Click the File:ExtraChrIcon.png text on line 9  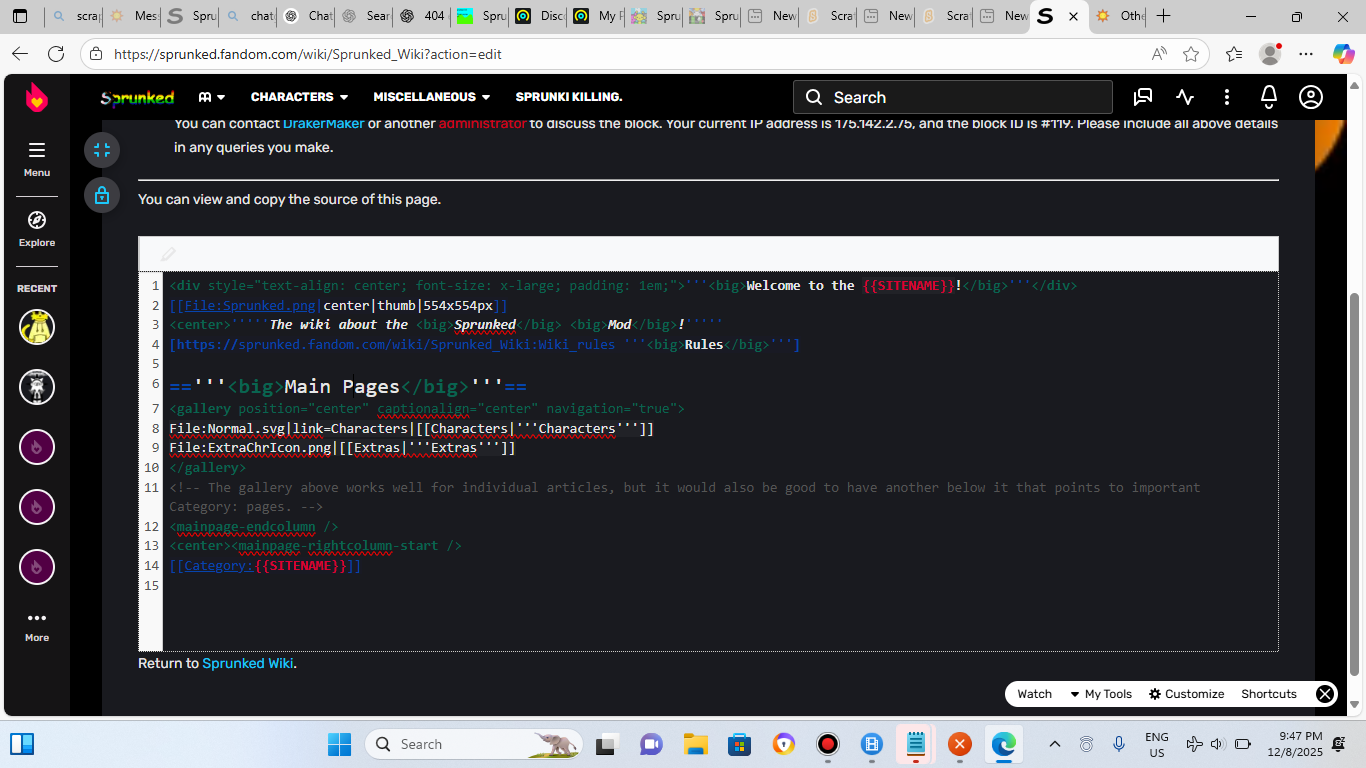[x=250, y=448]
